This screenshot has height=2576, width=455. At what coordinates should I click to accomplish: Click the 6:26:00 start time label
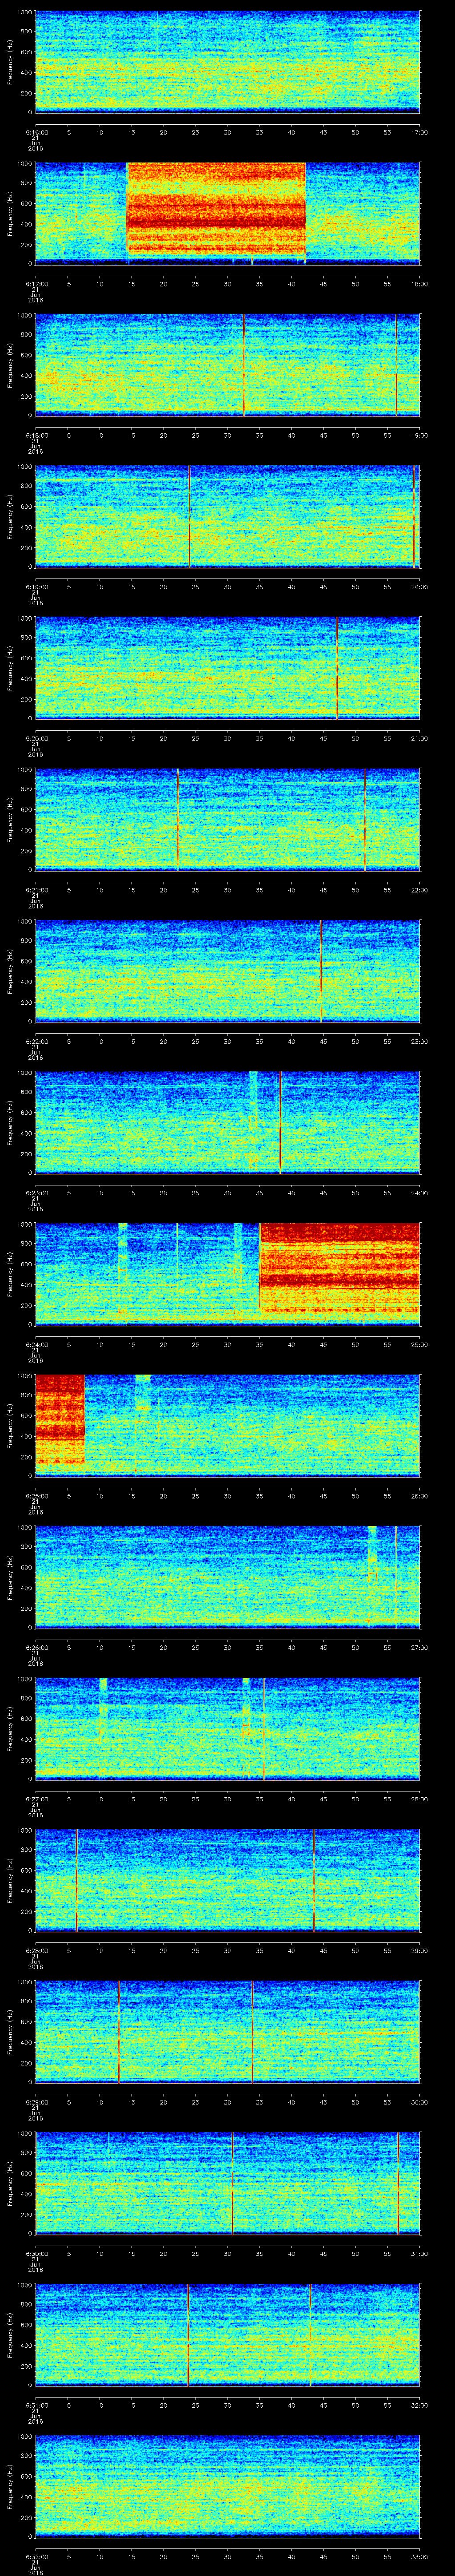[36, 1647]
